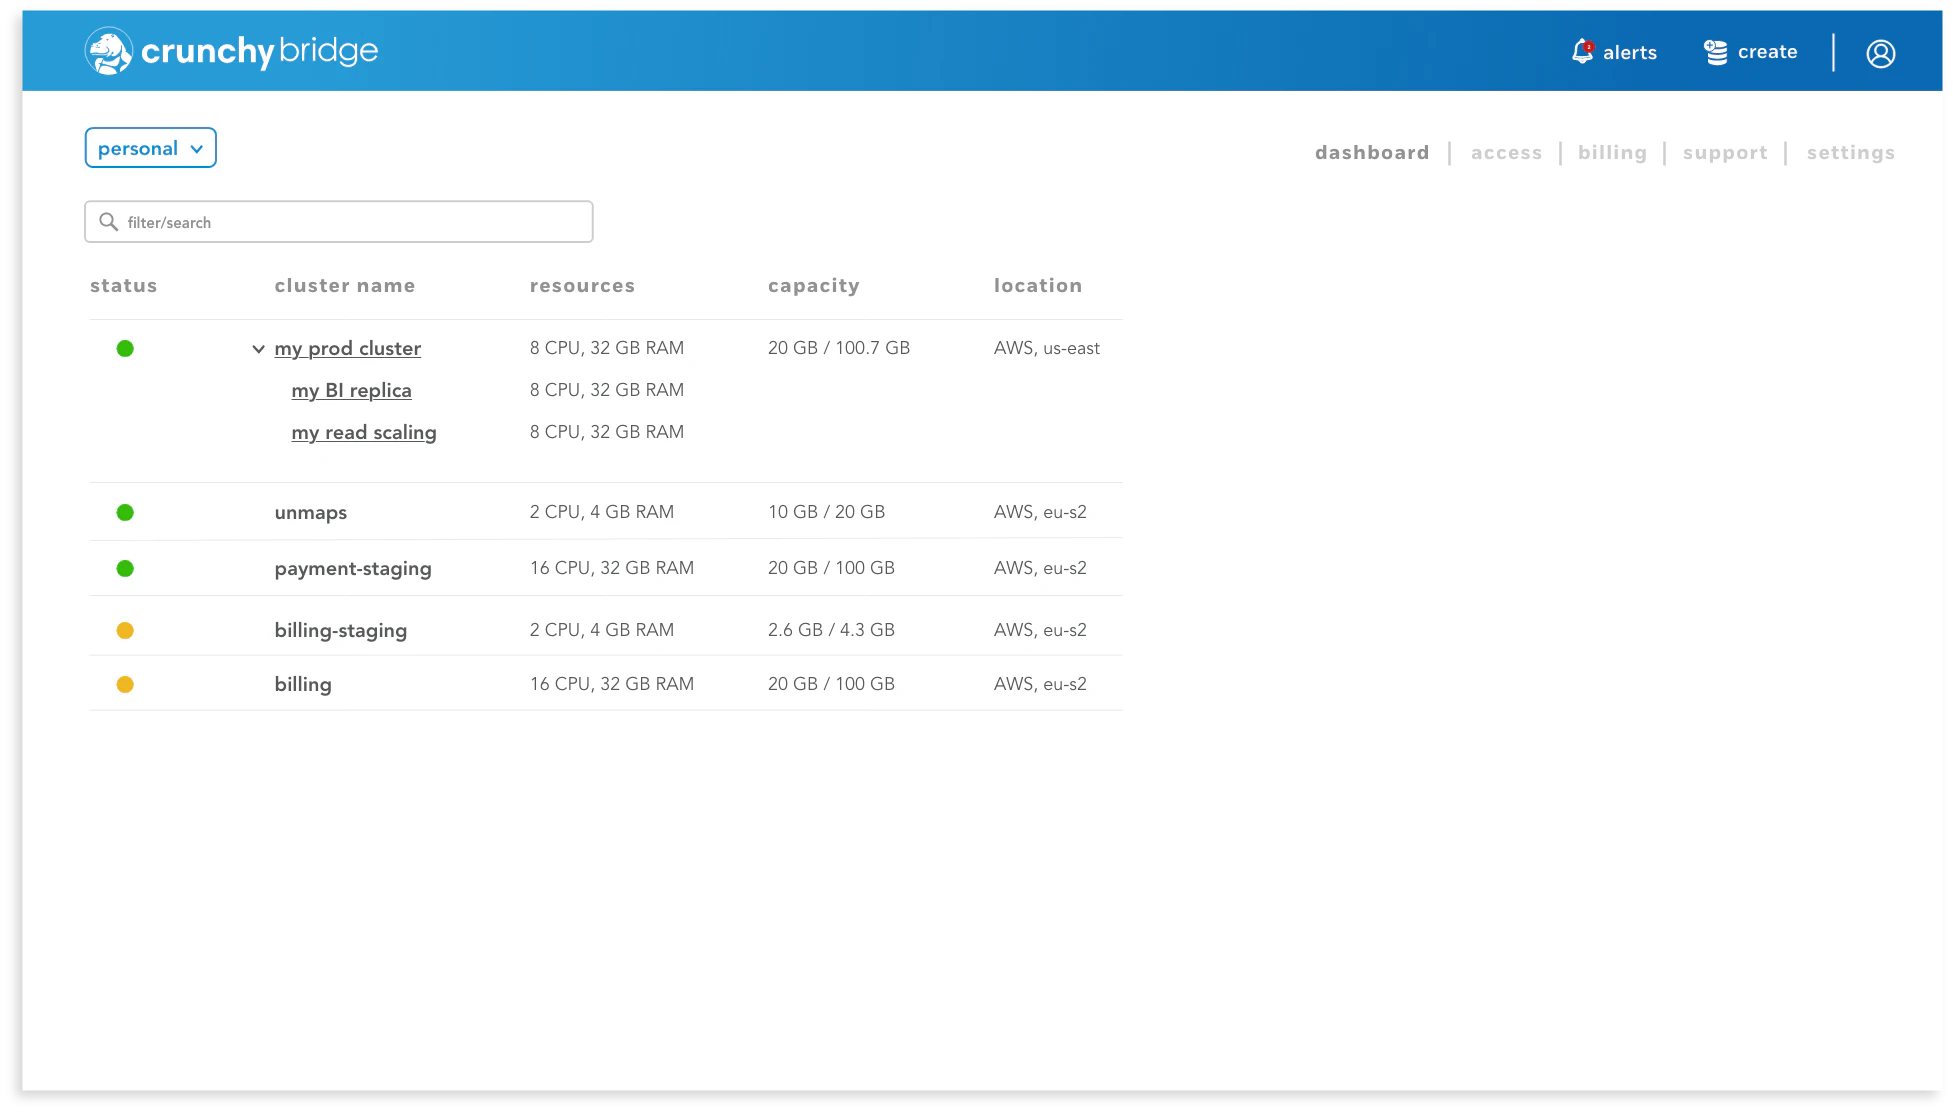
Task: Open the my prod cluster link
Action: click(x=348, y=349)
